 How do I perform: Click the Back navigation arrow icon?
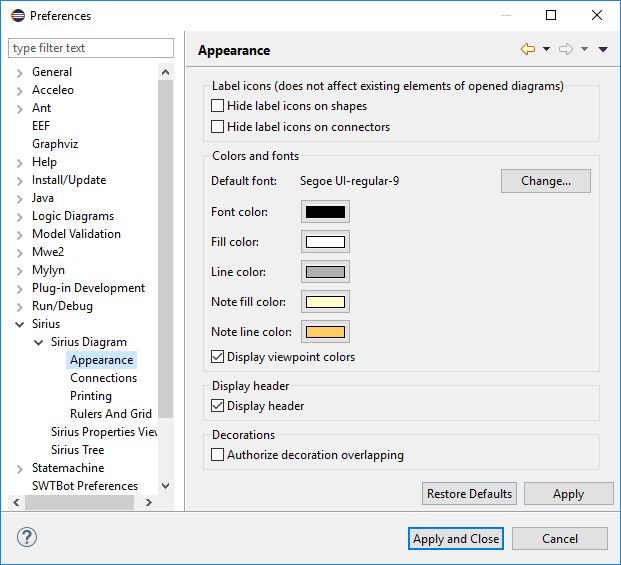pos(527,50)
